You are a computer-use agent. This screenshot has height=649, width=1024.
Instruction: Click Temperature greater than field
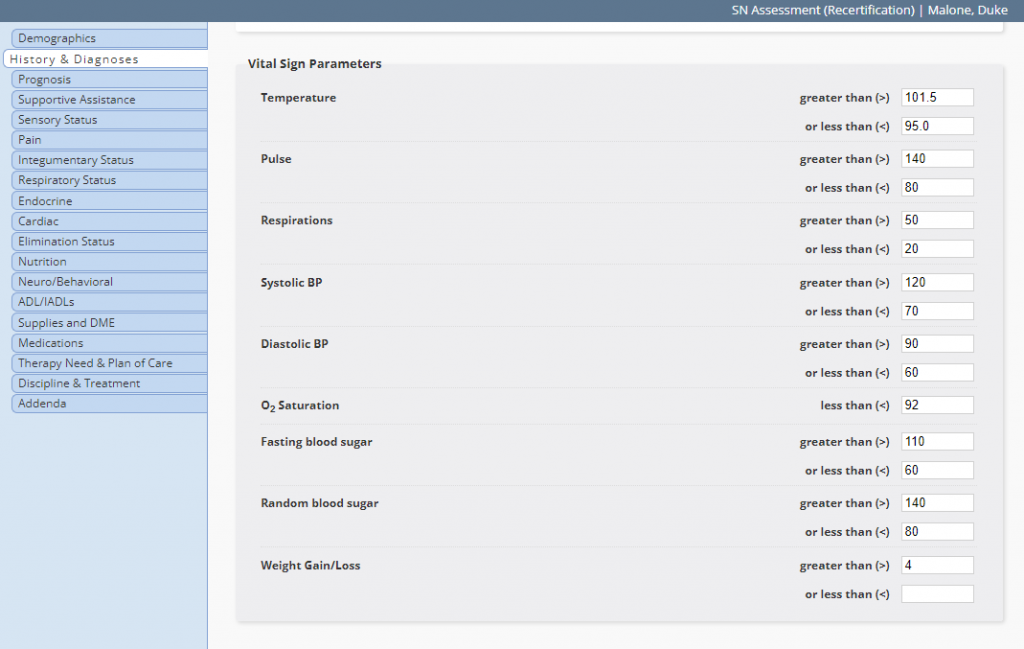tap(936, 98)
